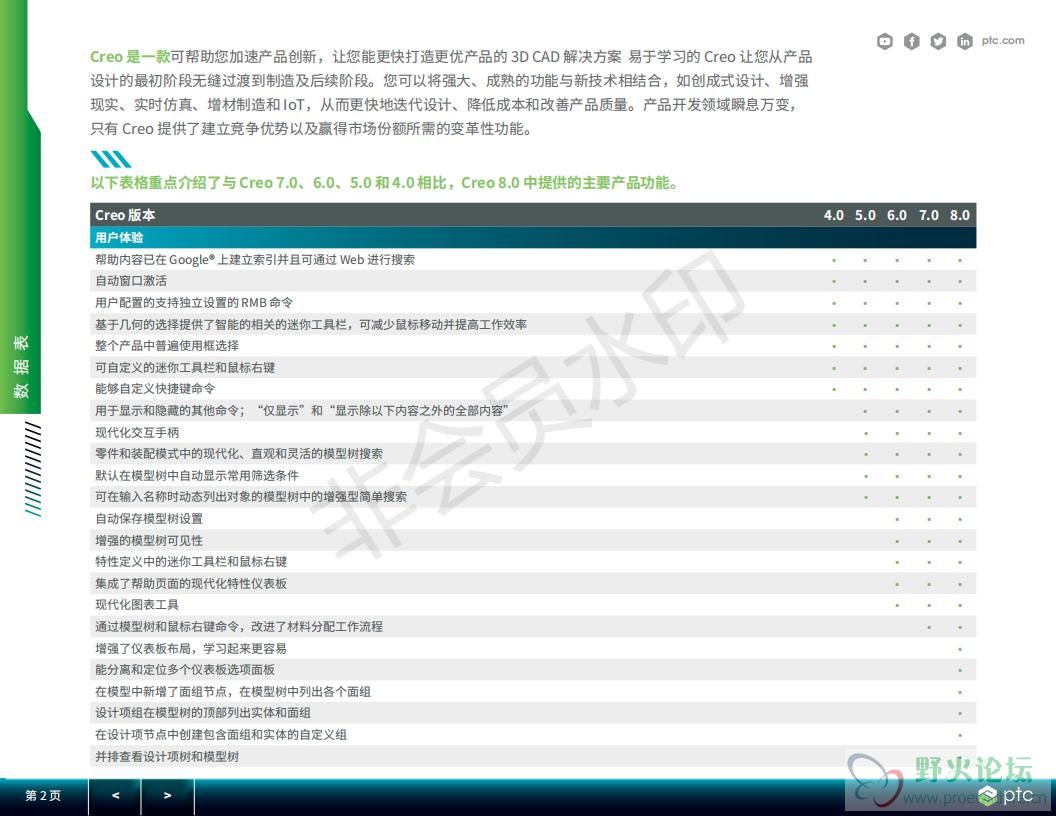Click the row 增强了仪表板布局，学习起来更容易
Image resolution: width=1056 pixels, height=816 pixels.
pos(533,648)
